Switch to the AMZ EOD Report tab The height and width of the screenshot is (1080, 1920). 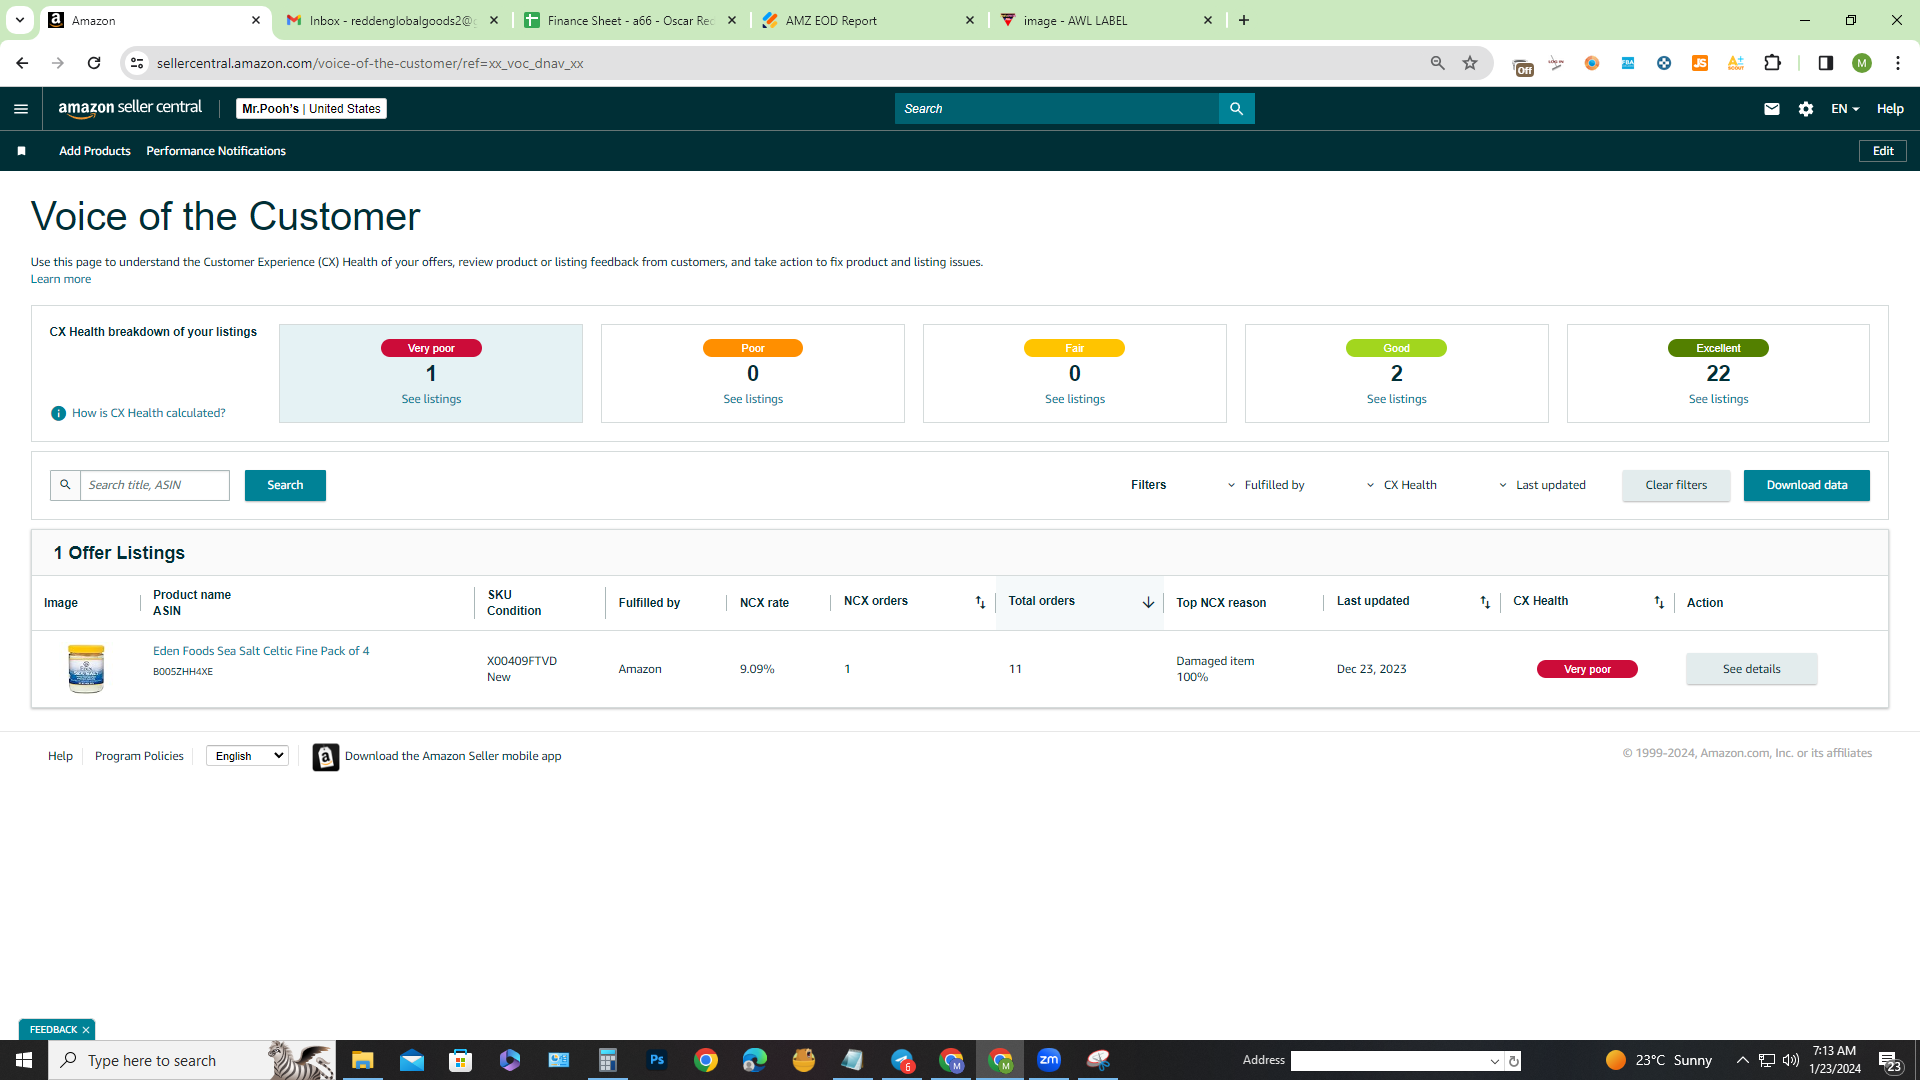tap(868, 20)
